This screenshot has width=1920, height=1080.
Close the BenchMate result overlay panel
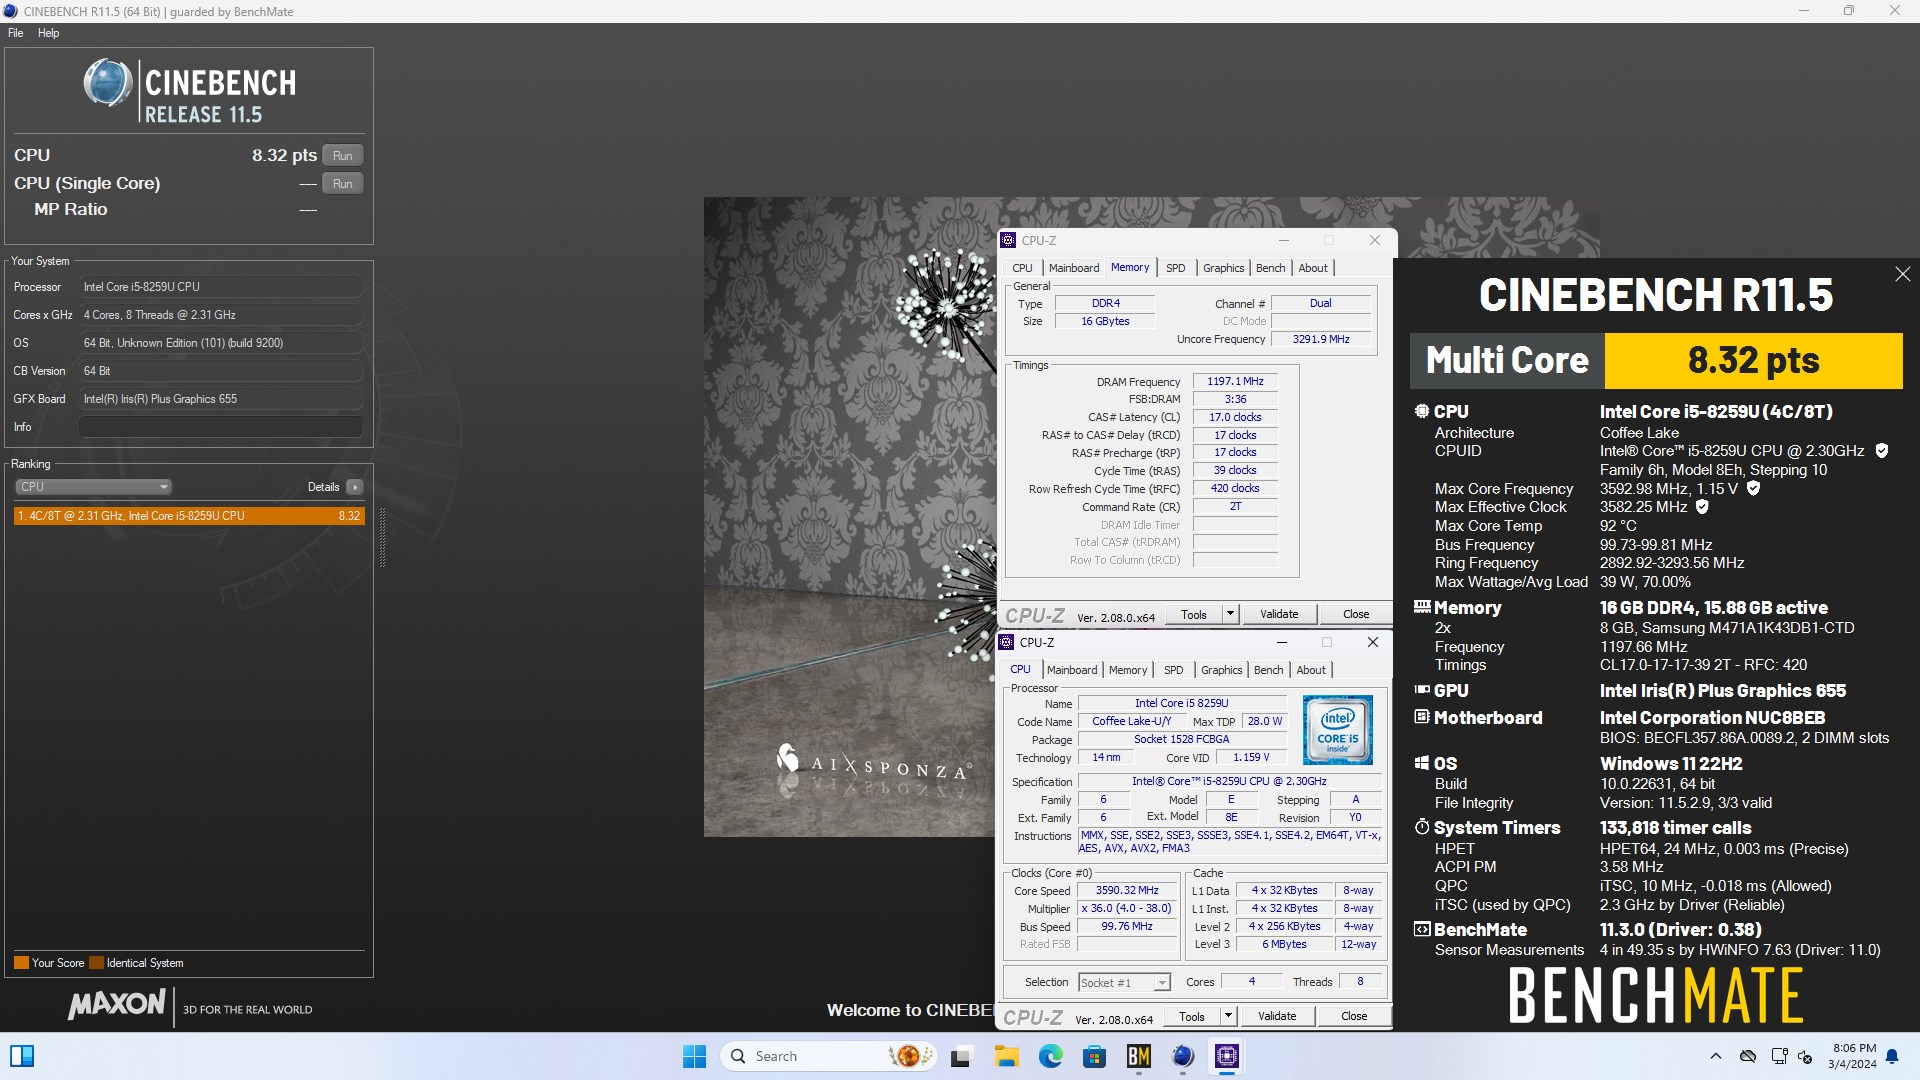pyautogui.click(x=1902, y=274)
